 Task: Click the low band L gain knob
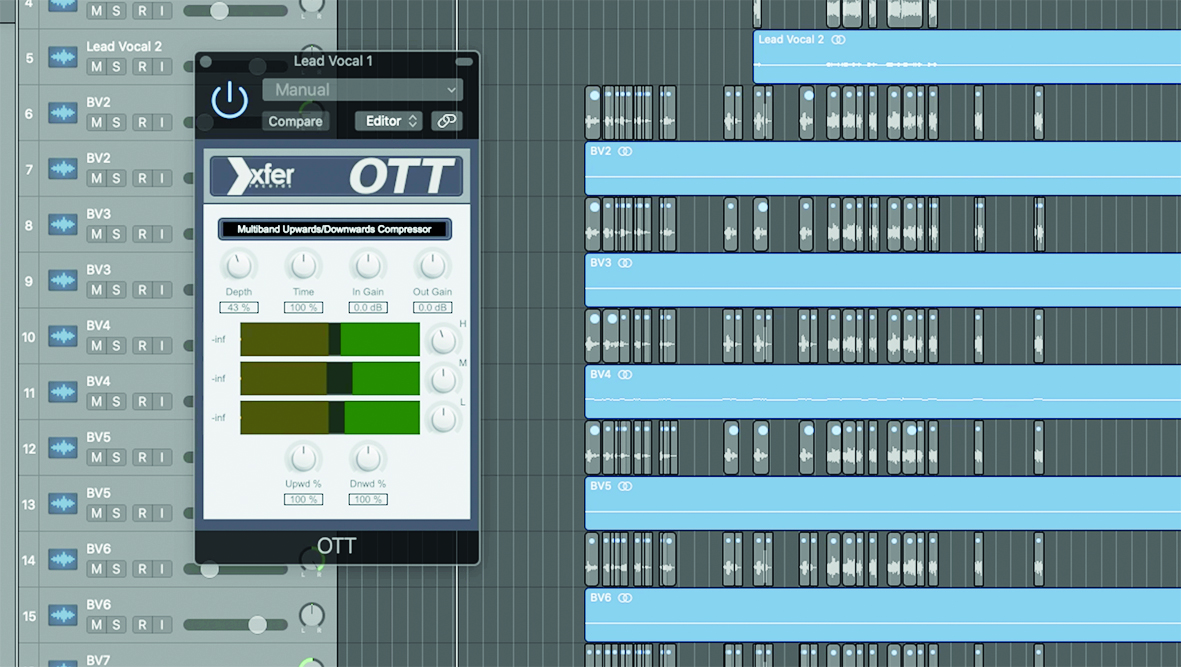pos(443,419)
